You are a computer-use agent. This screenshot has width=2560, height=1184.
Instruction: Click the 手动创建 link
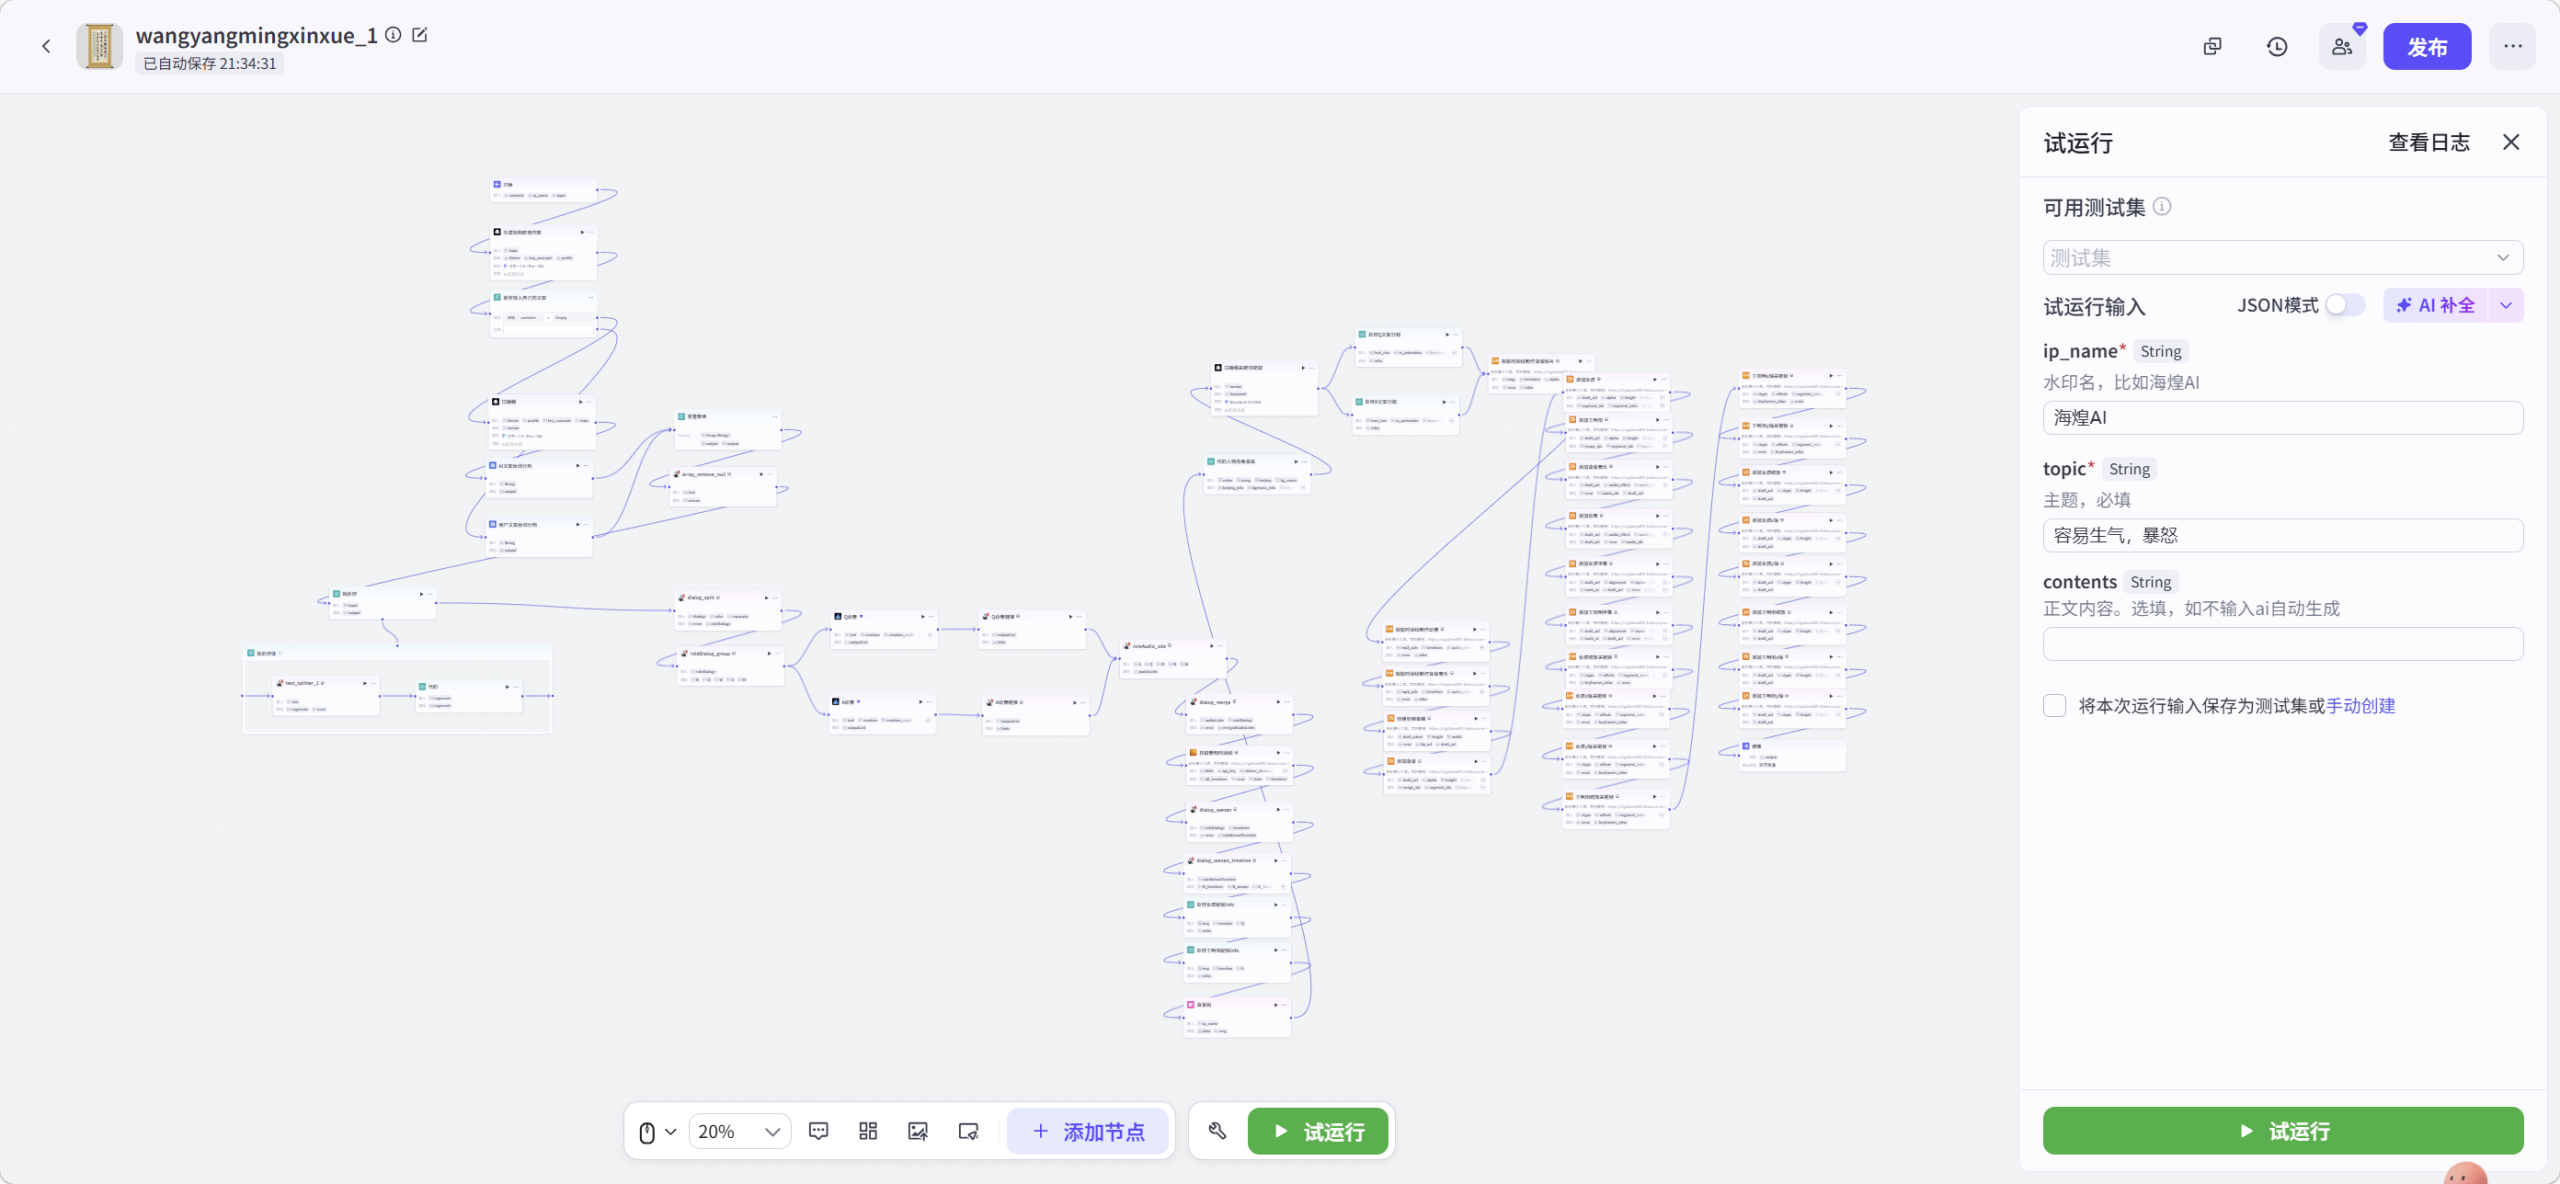(x=2360, y=706)
